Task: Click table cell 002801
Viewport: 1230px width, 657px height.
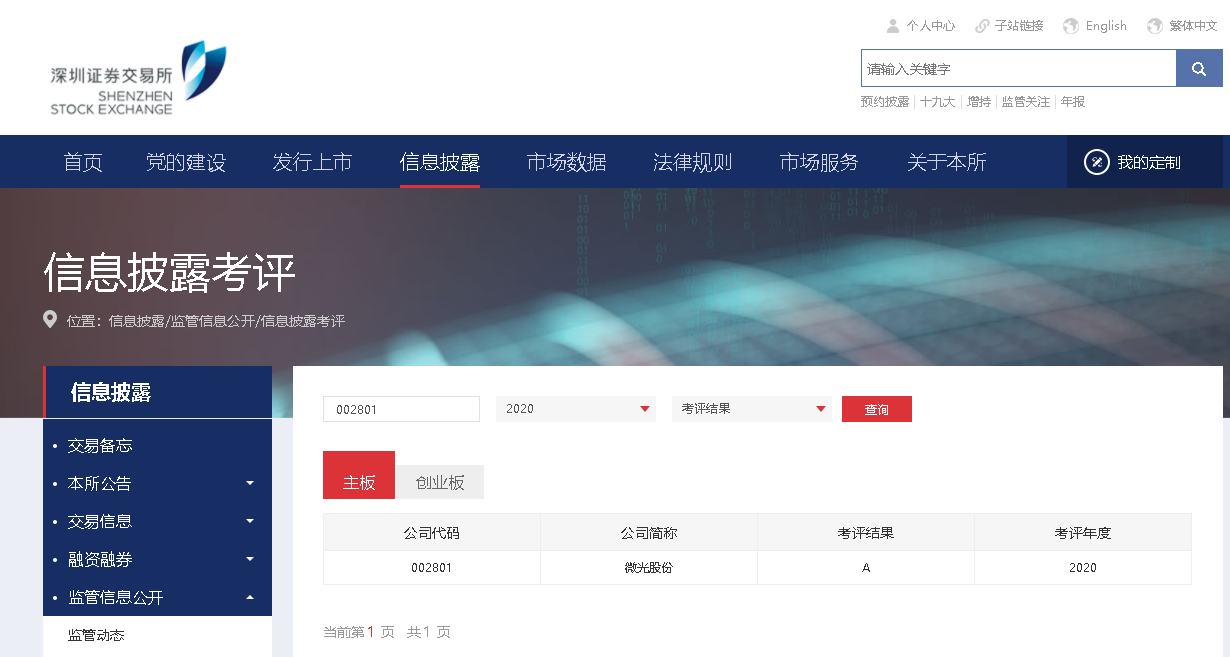Action: click(432, 567)
